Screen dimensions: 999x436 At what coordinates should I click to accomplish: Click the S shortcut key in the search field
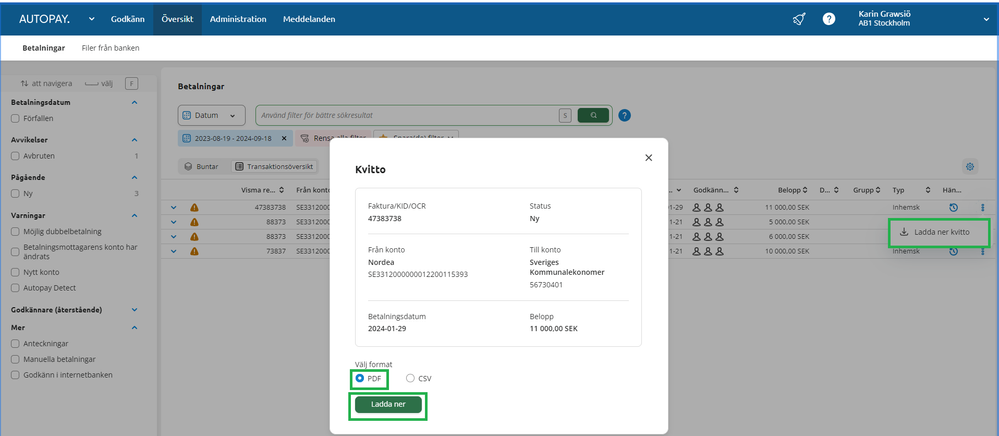click(x=564, y=115)
